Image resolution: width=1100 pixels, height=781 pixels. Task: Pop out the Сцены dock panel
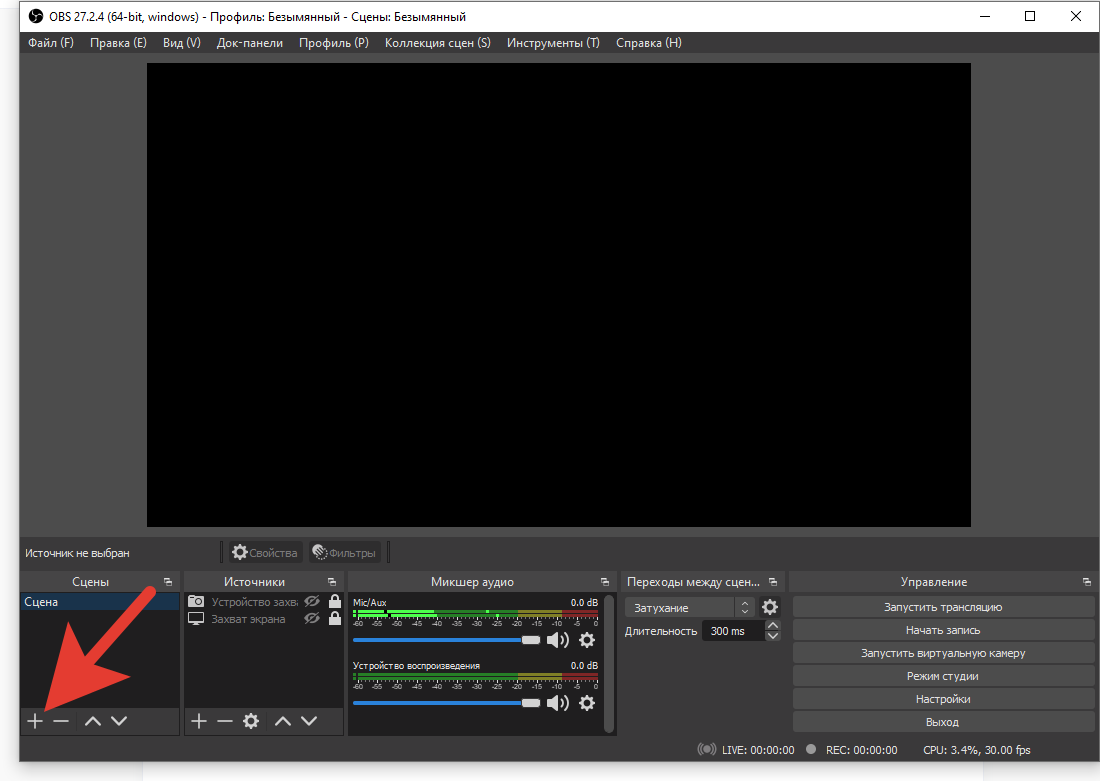(x=167, y=582)
